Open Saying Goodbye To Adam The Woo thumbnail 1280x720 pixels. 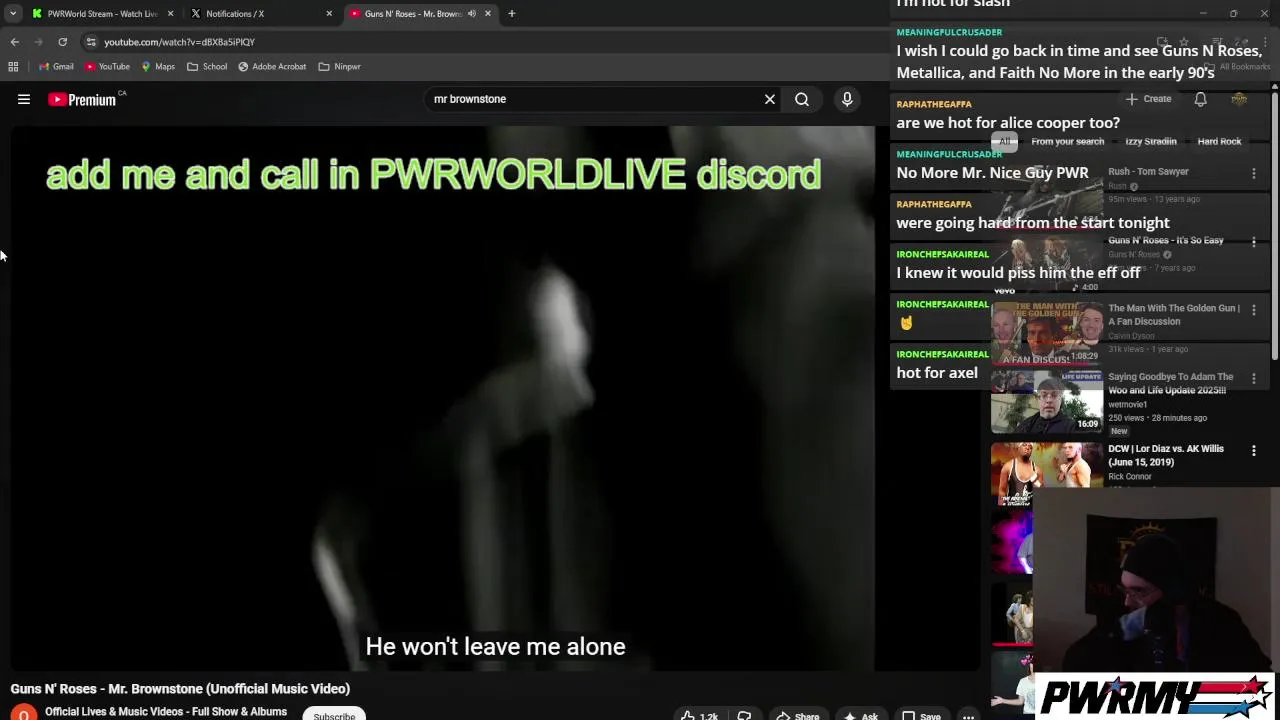pos(1047,402)
